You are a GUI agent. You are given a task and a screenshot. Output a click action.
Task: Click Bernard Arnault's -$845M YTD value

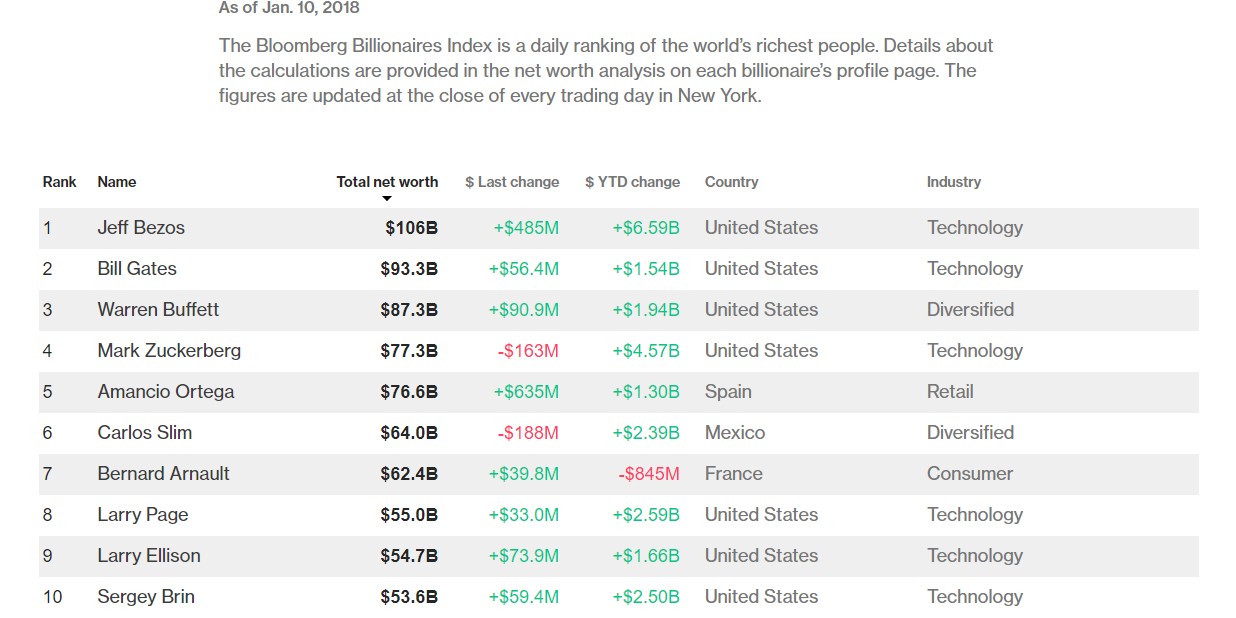(x=648, y=474)
